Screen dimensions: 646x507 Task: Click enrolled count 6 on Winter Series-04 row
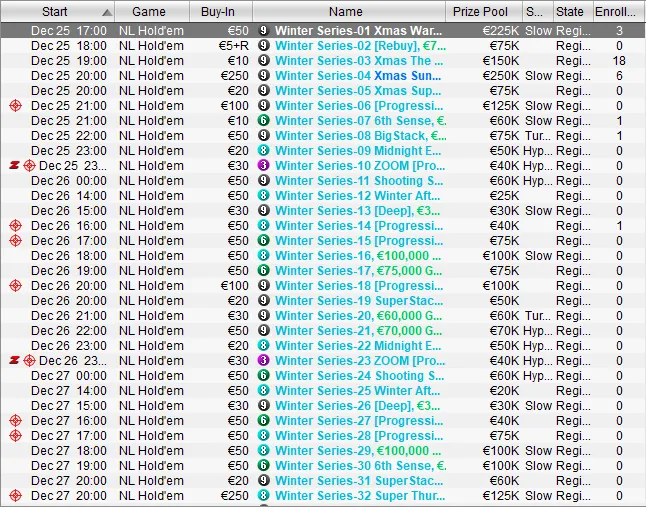[619, 76]
